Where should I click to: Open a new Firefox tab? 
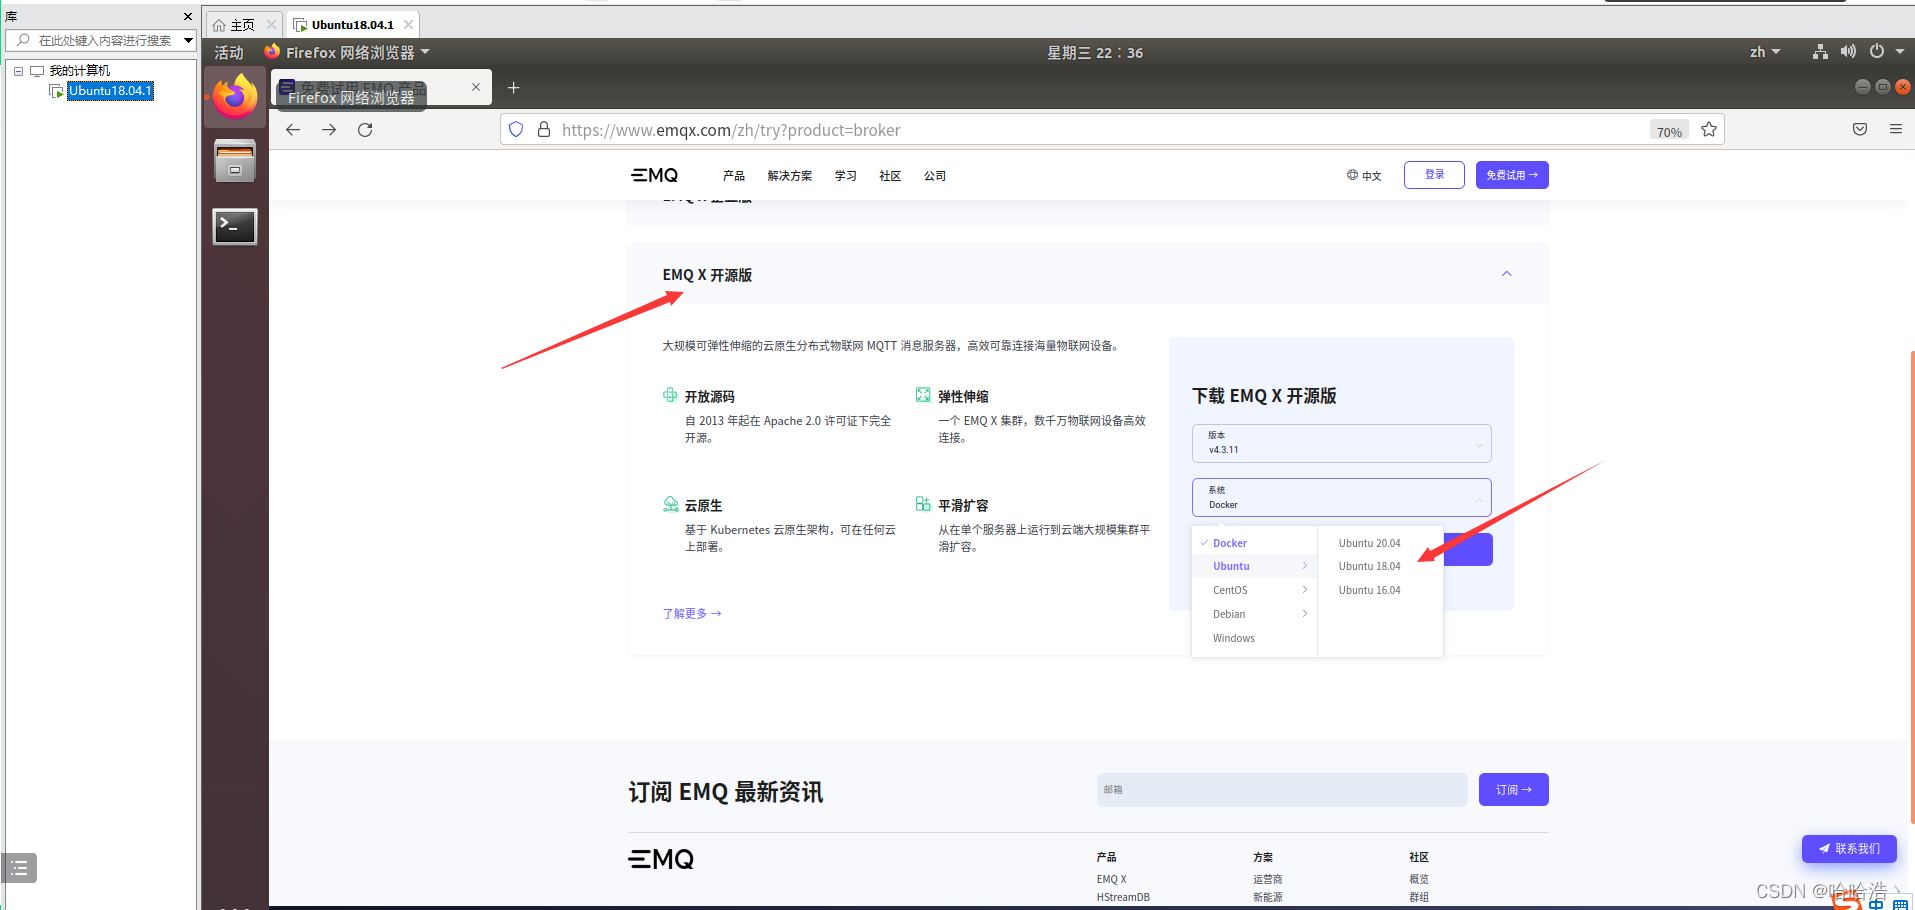coord(514,88)
